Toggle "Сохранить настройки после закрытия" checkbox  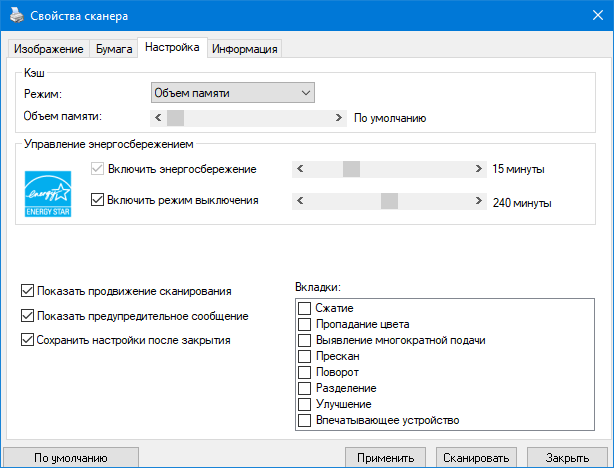coord(26,340)
